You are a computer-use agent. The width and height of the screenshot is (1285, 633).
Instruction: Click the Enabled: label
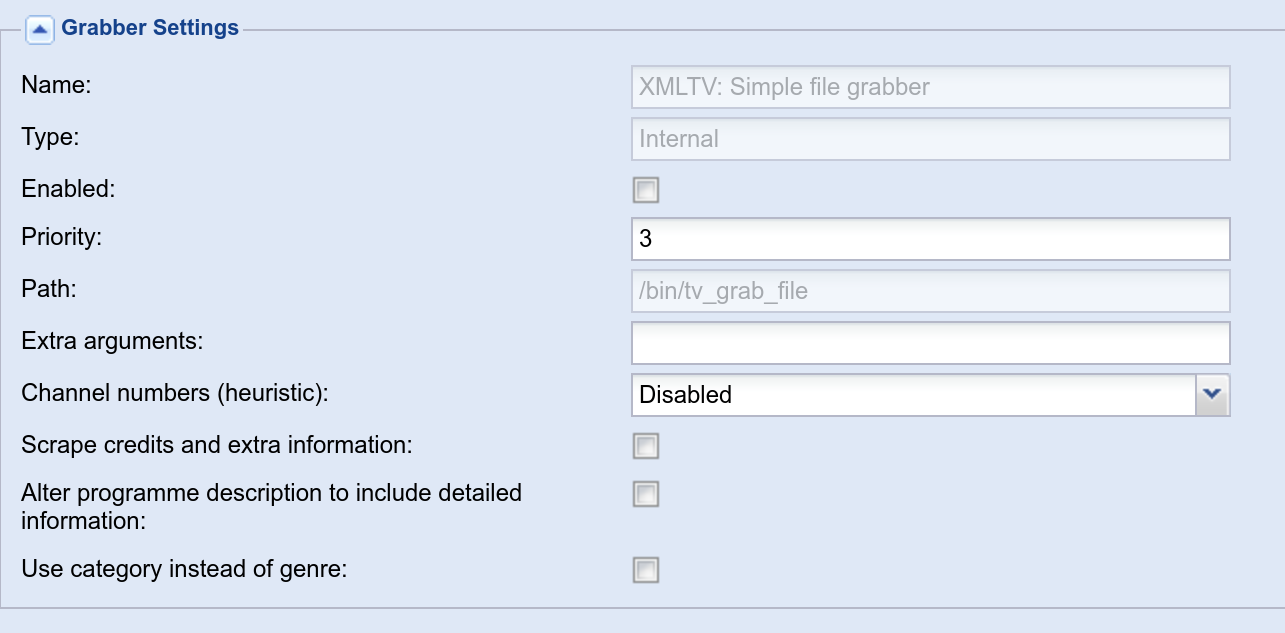coord(68,188)
